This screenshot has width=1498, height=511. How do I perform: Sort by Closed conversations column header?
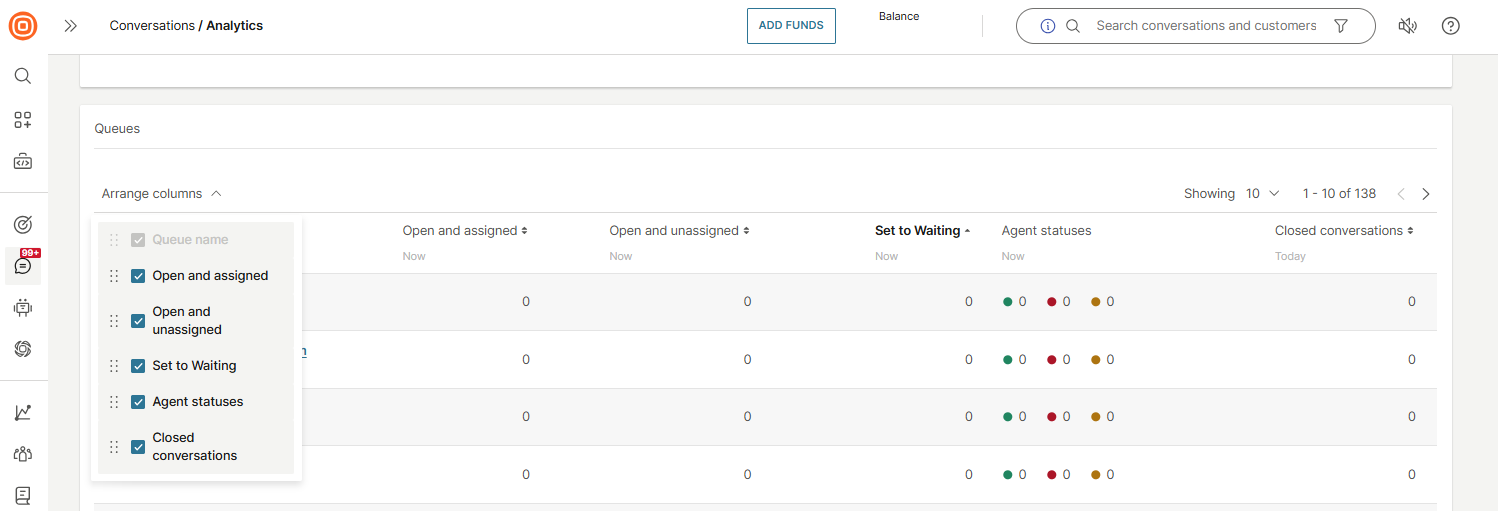[x=1343, y=231]
